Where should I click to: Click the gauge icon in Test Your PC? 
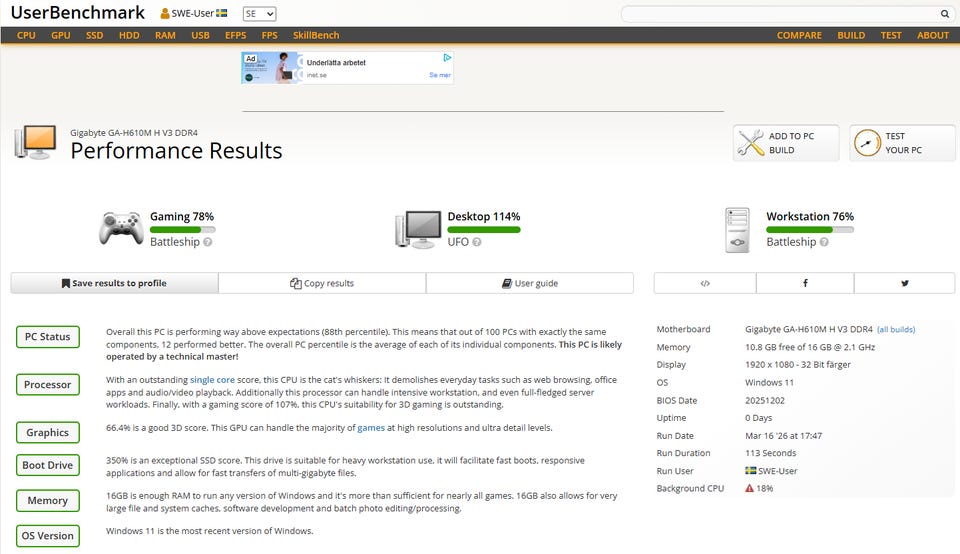pos(867,143)
